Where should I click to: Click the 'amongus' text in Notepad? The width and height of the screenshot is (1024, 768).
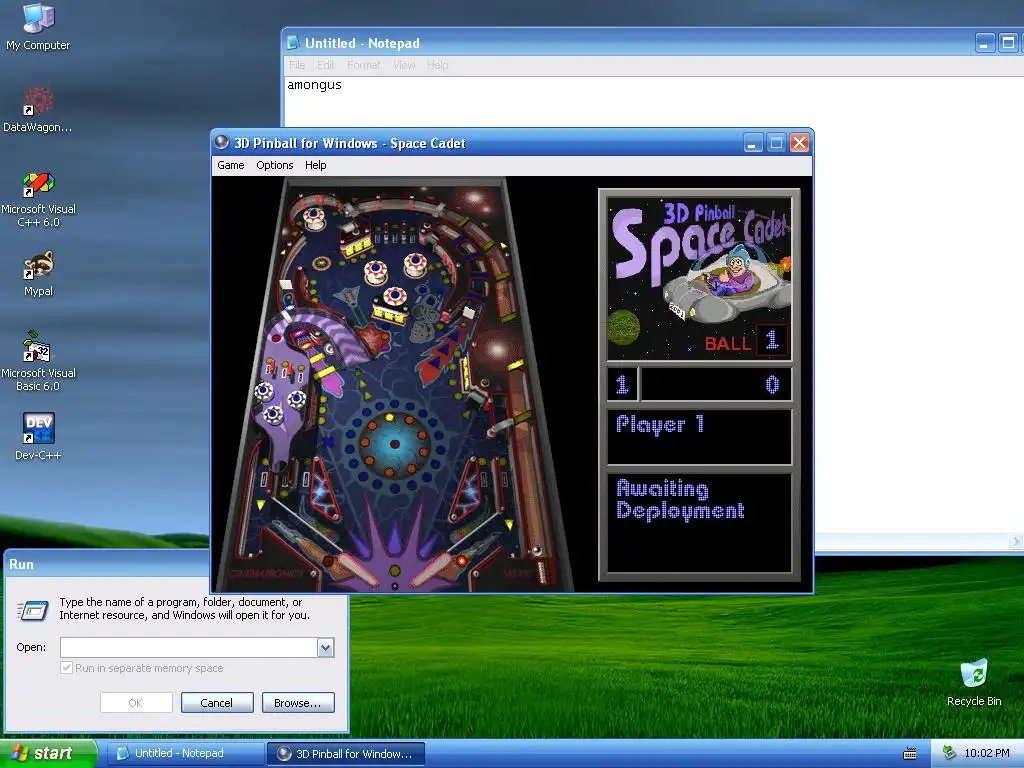coord(314,85)
